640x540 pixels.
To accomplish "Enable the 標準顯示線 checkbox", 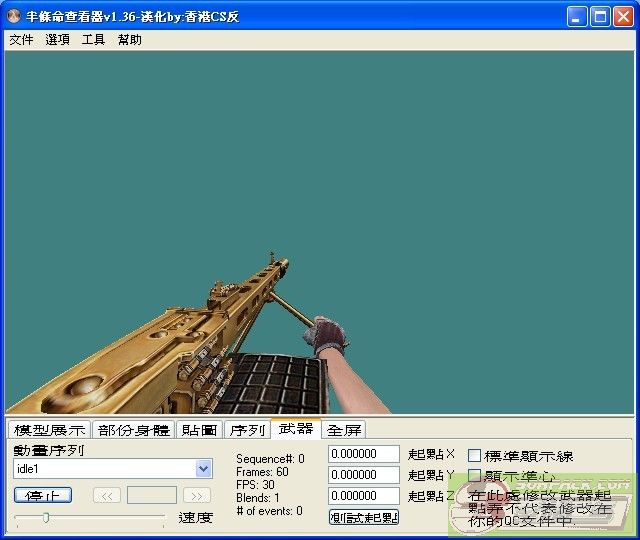I will click(x=475, y=456).
